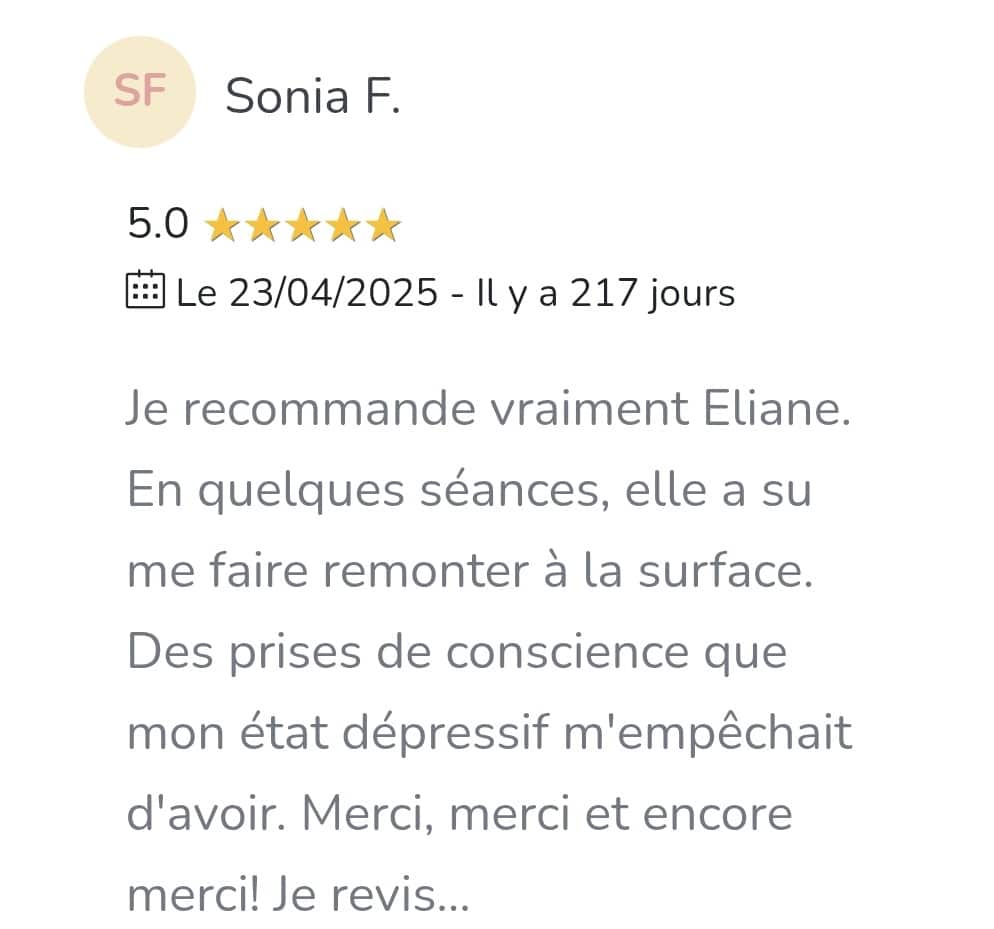Select the second gold star
The width and height of the screenshot is (994, 929).
262,227
